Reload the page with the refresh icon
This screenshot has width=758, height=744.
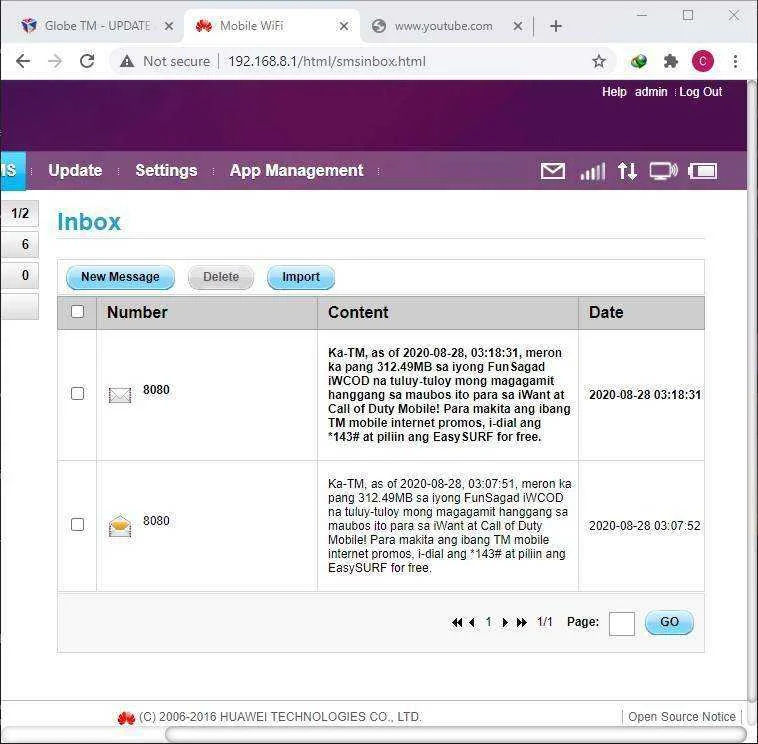(x=87, y=61)
